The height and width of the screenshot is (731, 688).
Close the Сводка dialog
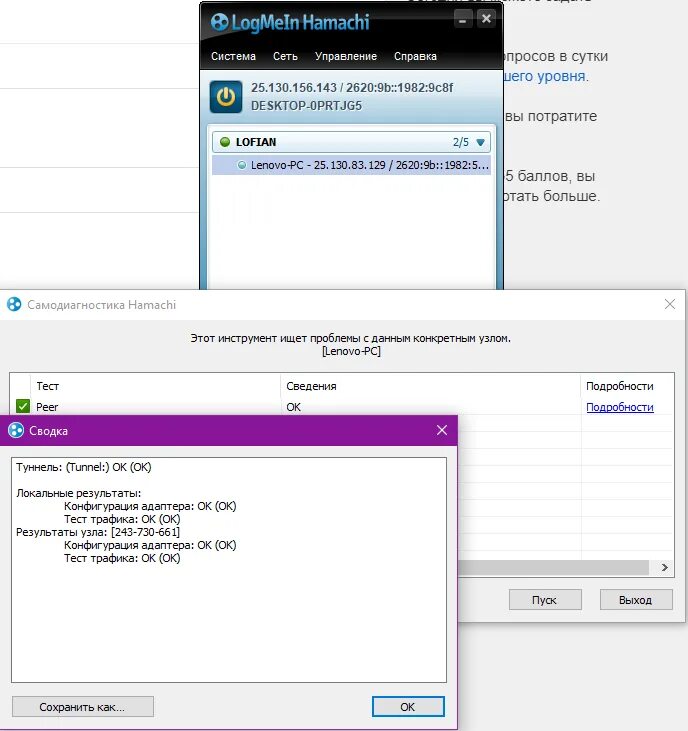click(442, 430)
